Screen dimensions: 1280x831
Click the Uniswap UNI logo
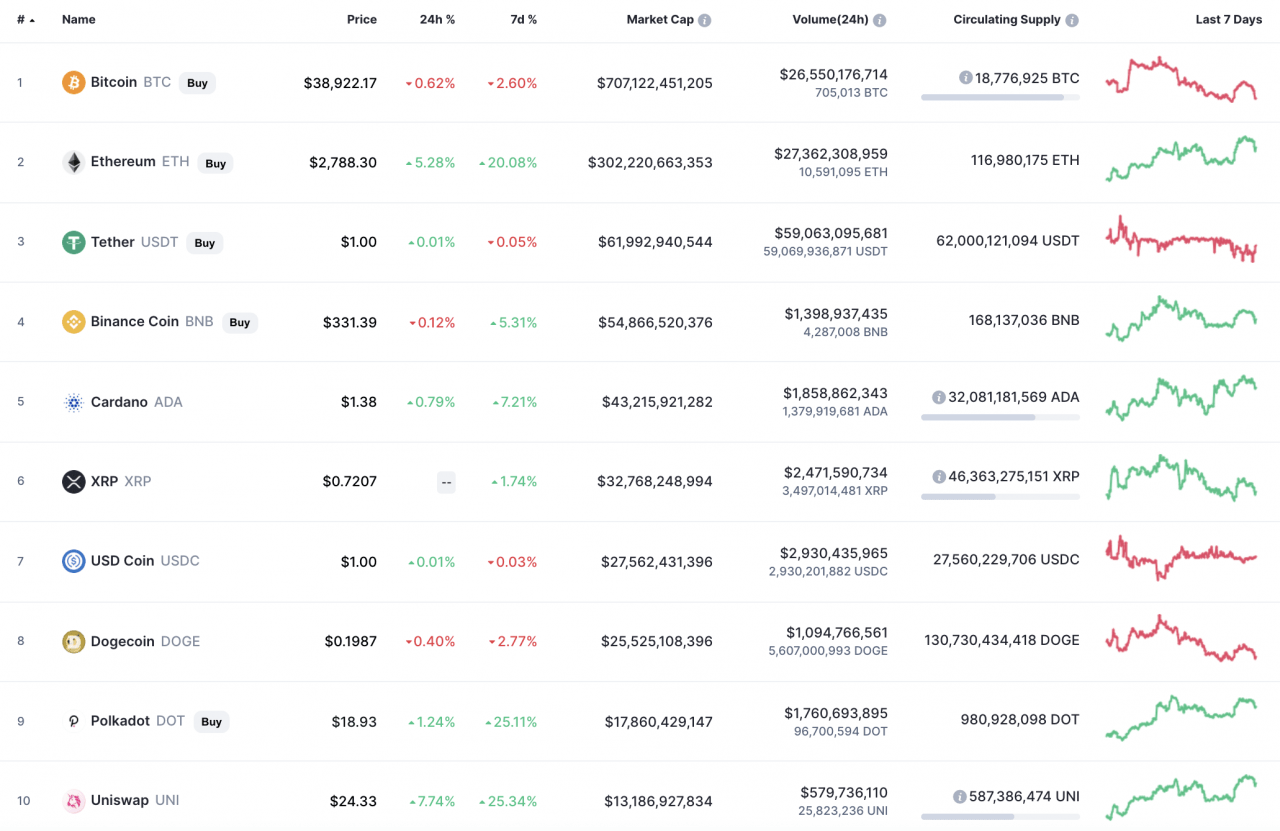click(x=74, y=800)
